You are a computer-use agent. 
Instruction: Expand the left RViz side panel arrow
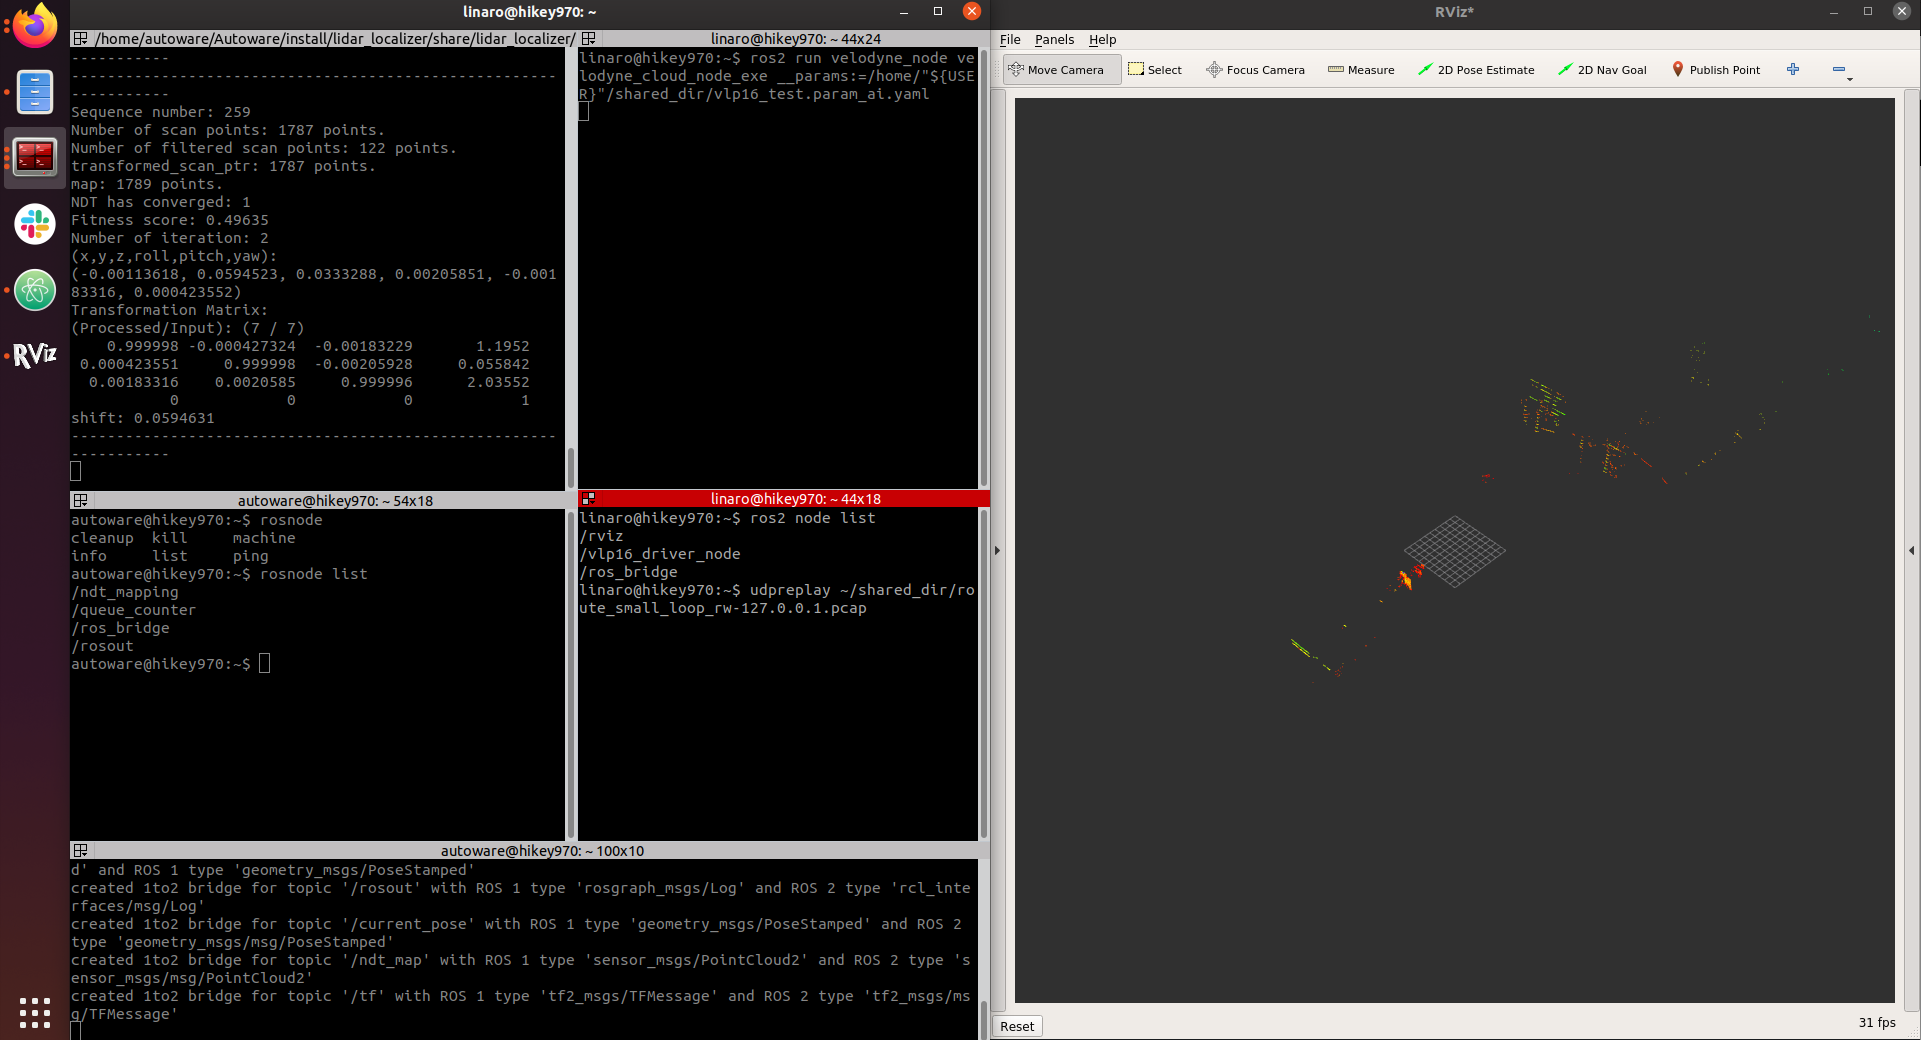(x=997, y=551)
